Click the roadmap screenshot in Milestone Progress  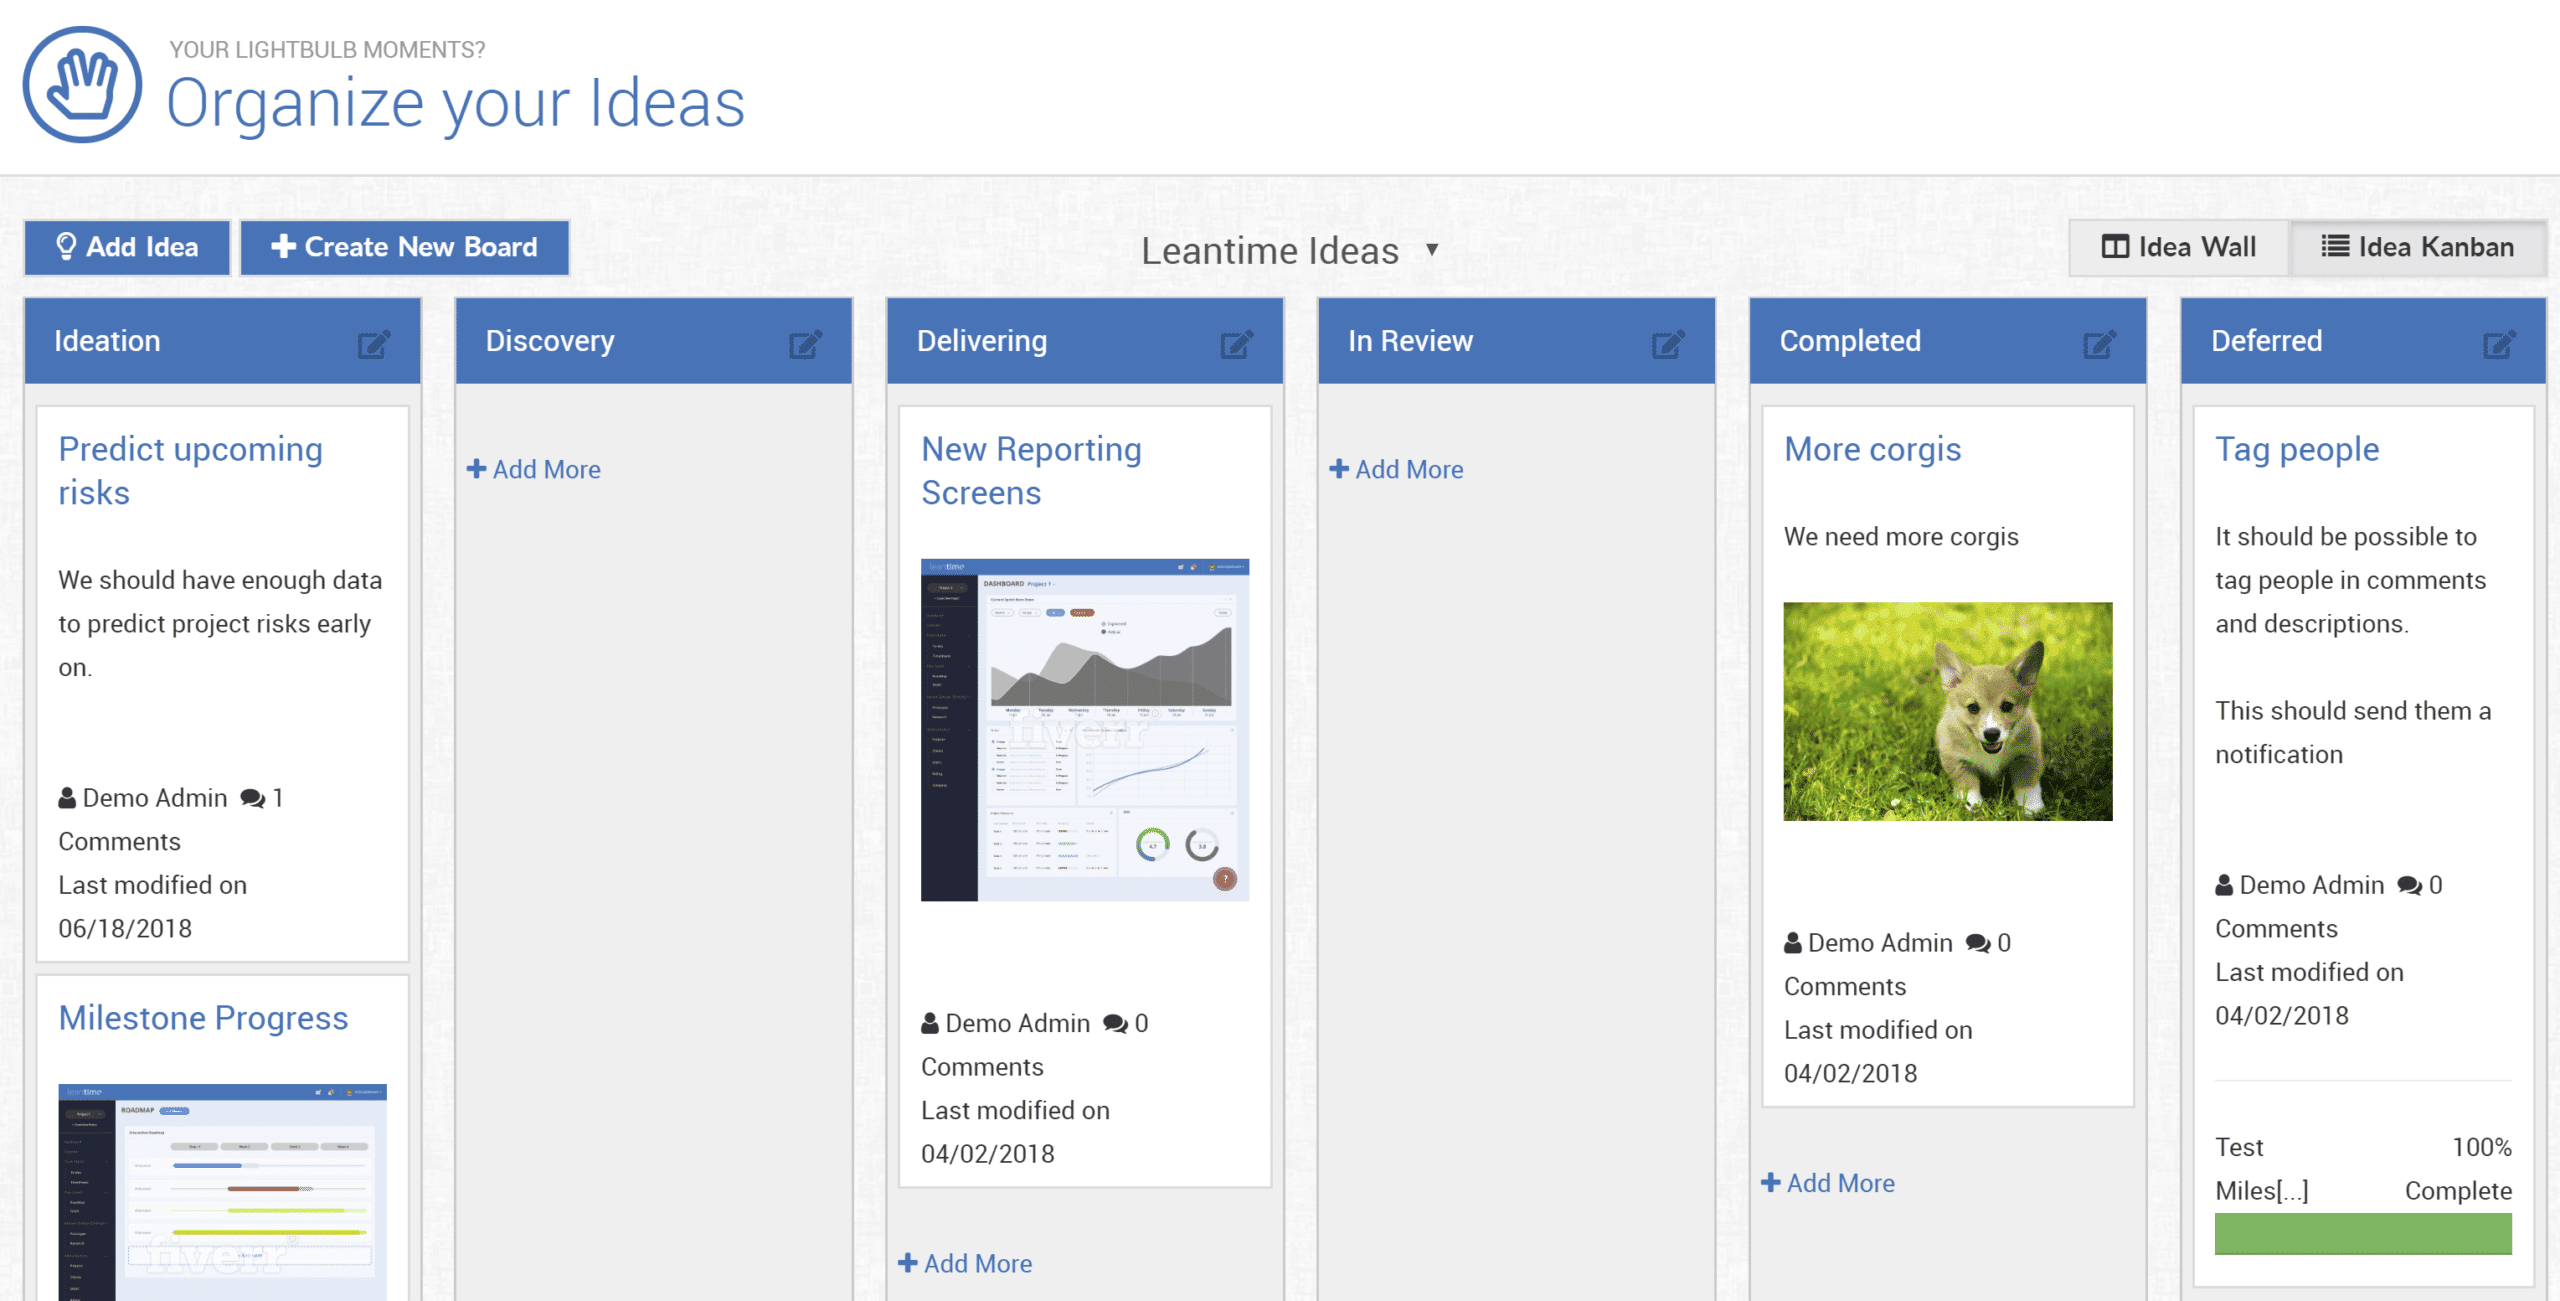click(x=222, y=1192)
